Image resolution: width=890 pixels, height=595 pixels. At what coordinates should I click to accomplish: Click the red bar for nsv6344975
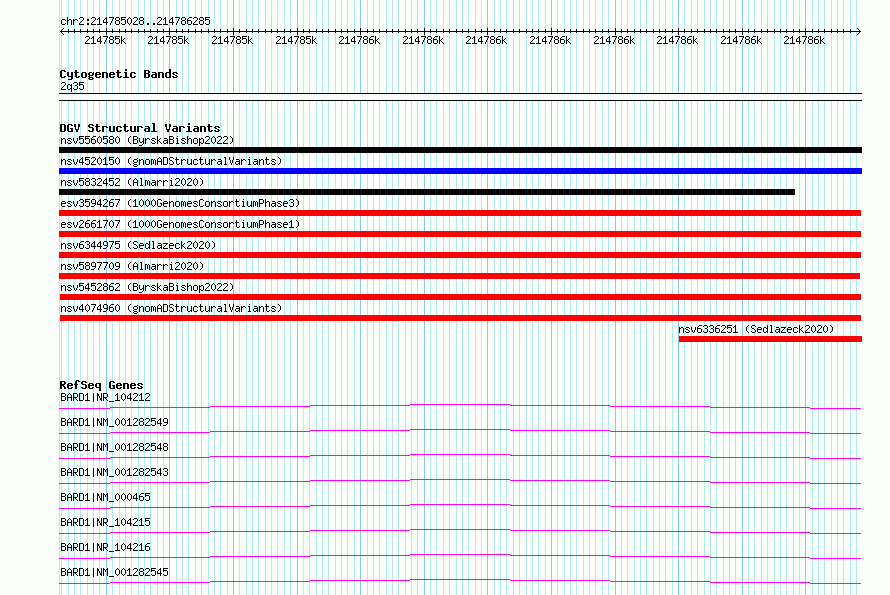pyautogui.click(x=460, y=255)
